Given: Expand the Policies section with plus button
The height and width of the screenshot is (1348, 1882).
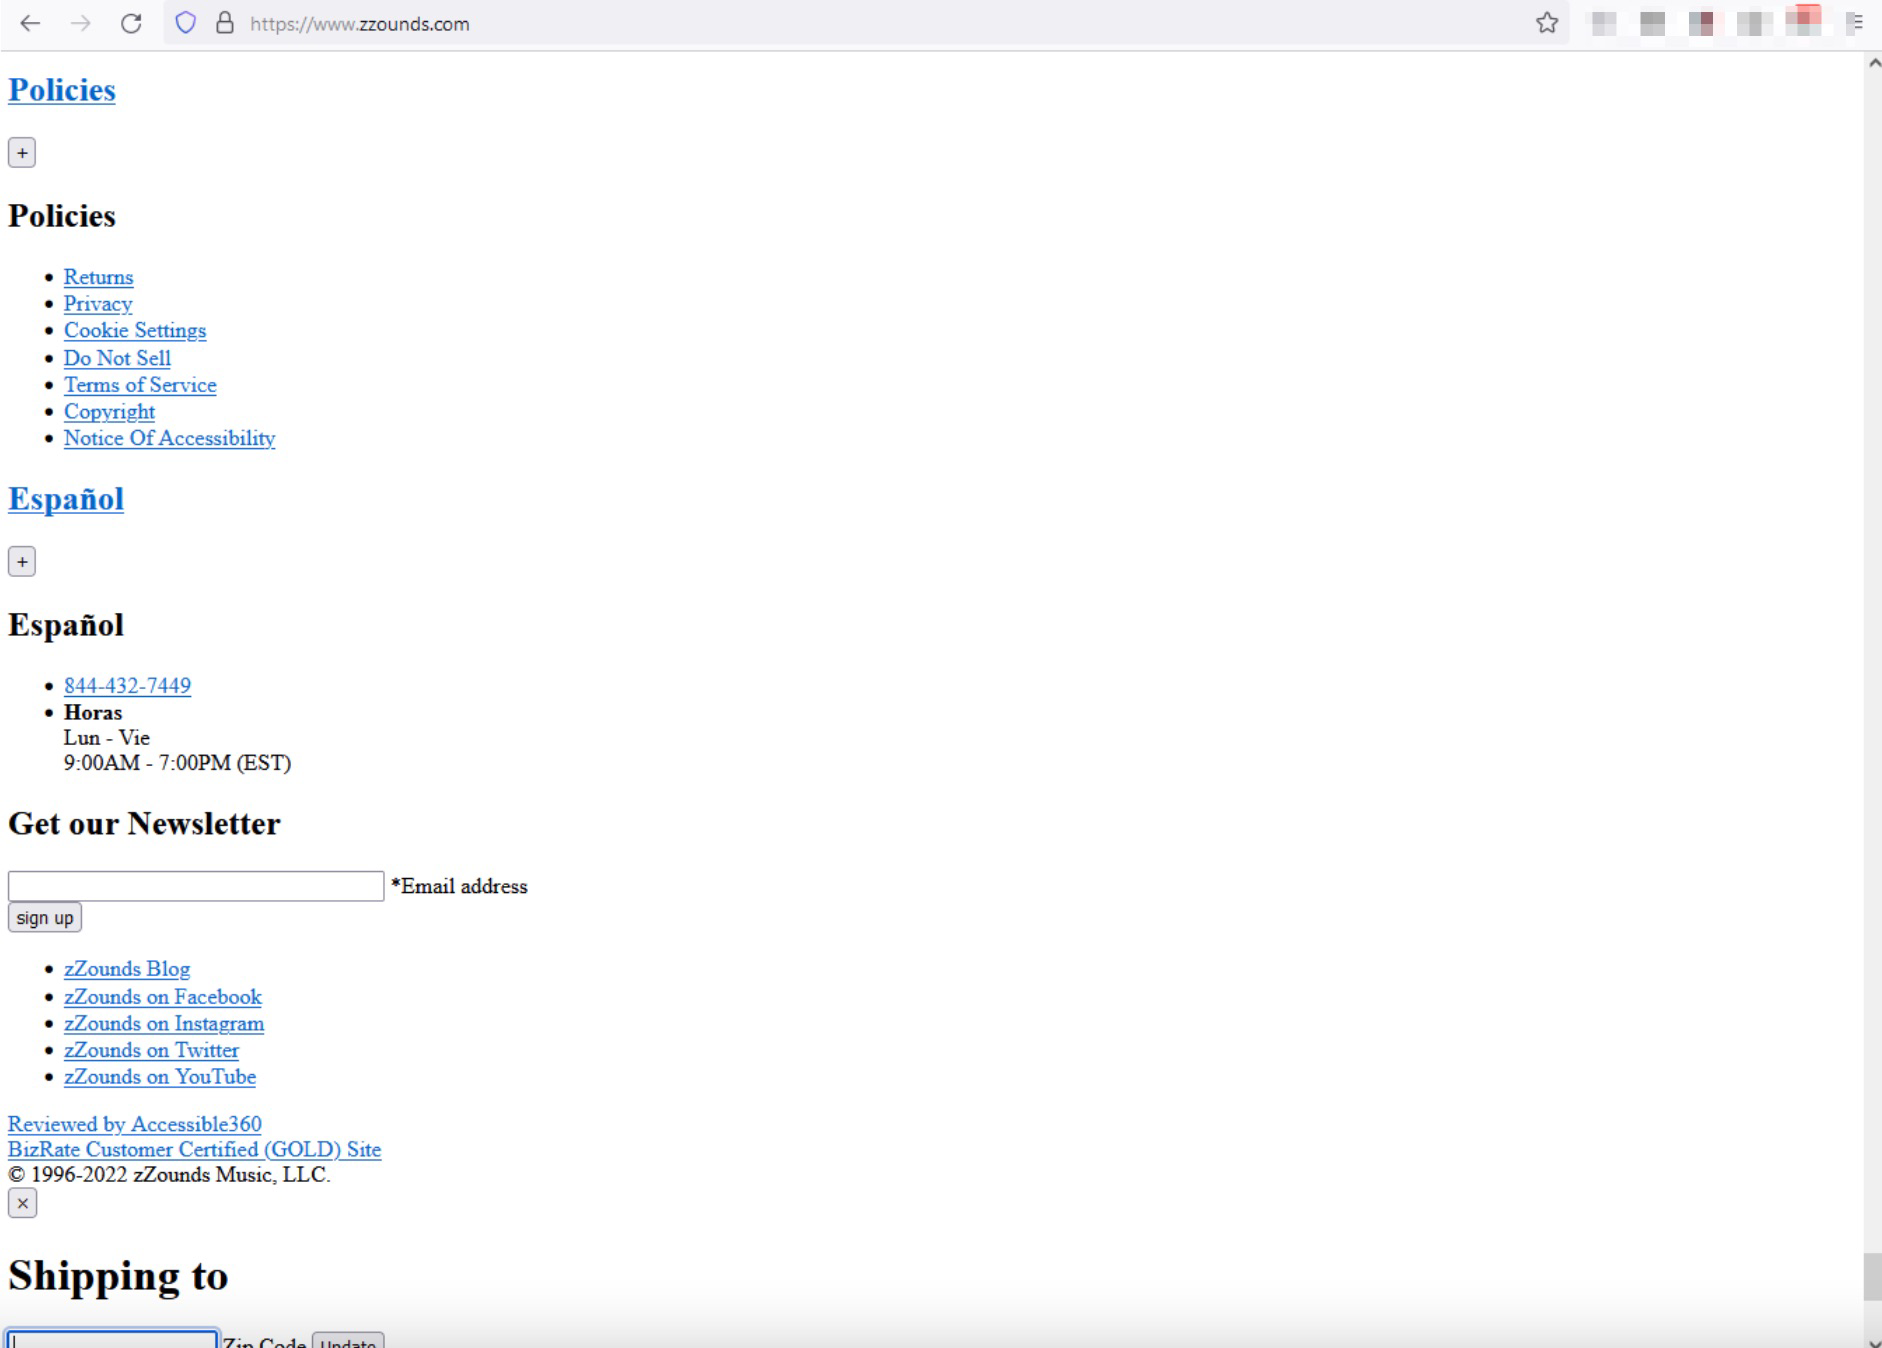Looking at the screenshot, I should click(22, 153).
